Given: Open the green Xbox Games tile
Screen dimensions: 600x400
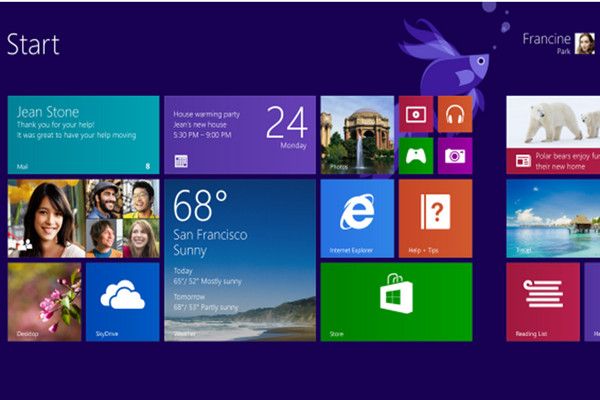Looking at the screenshot, I should click(415, 155).
